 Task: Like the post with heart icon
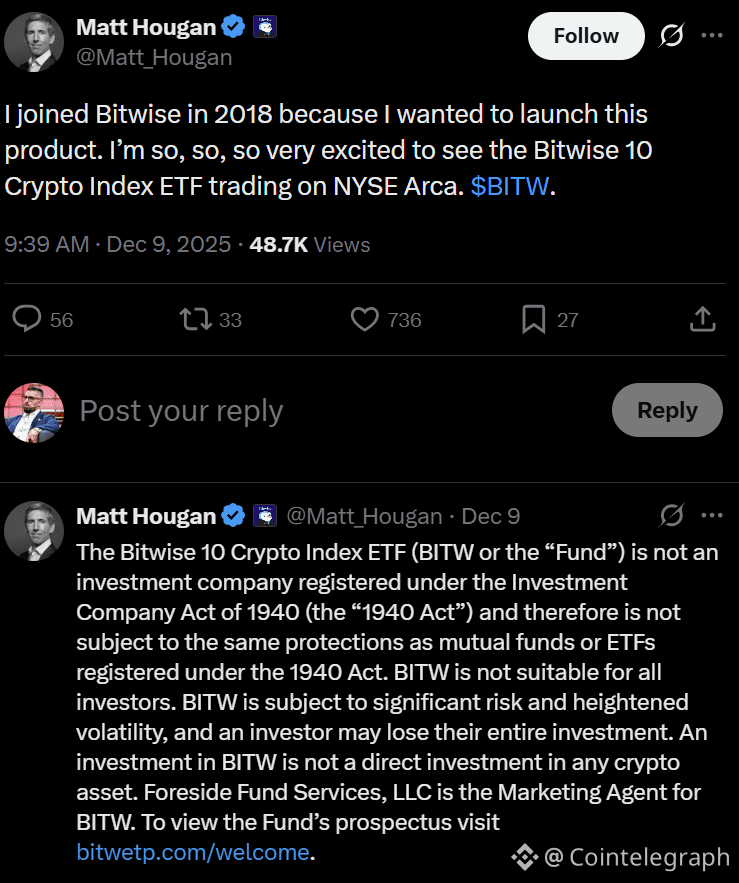coord(365,320)
